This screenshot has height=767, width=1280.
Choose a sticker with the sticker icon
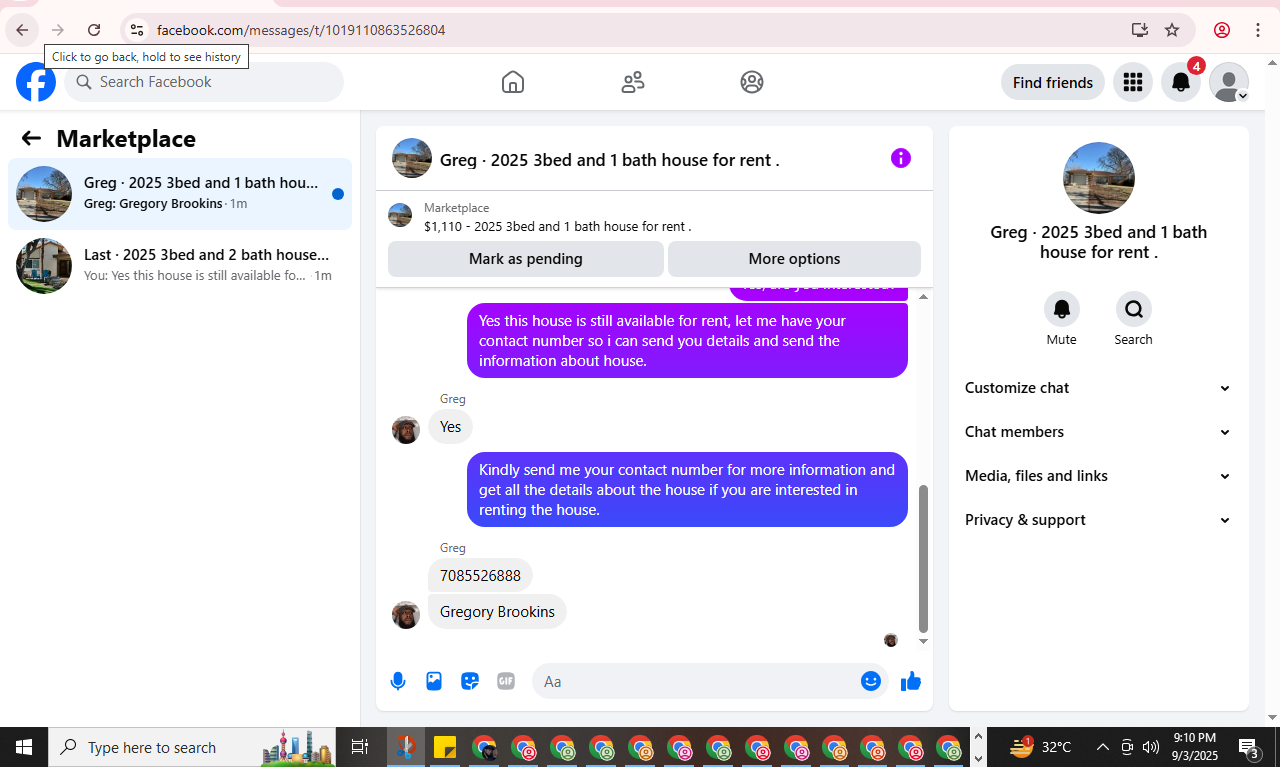pyautogui.click(x=470, y=681)
